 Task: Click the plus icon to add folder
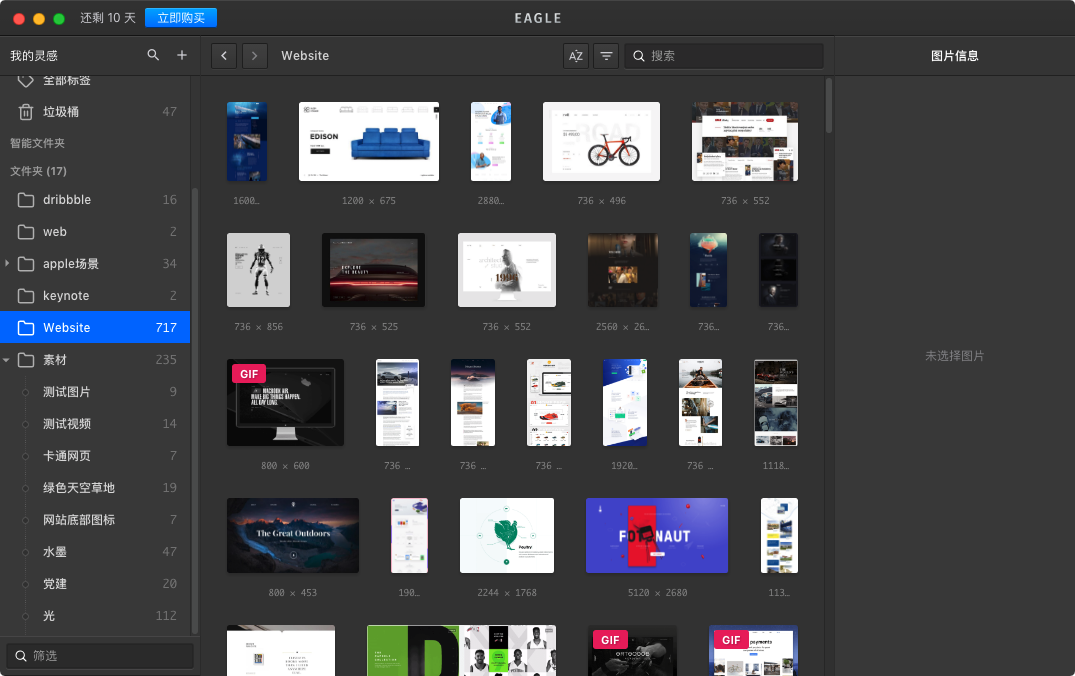pyautogui.click(x=182, y=55)
